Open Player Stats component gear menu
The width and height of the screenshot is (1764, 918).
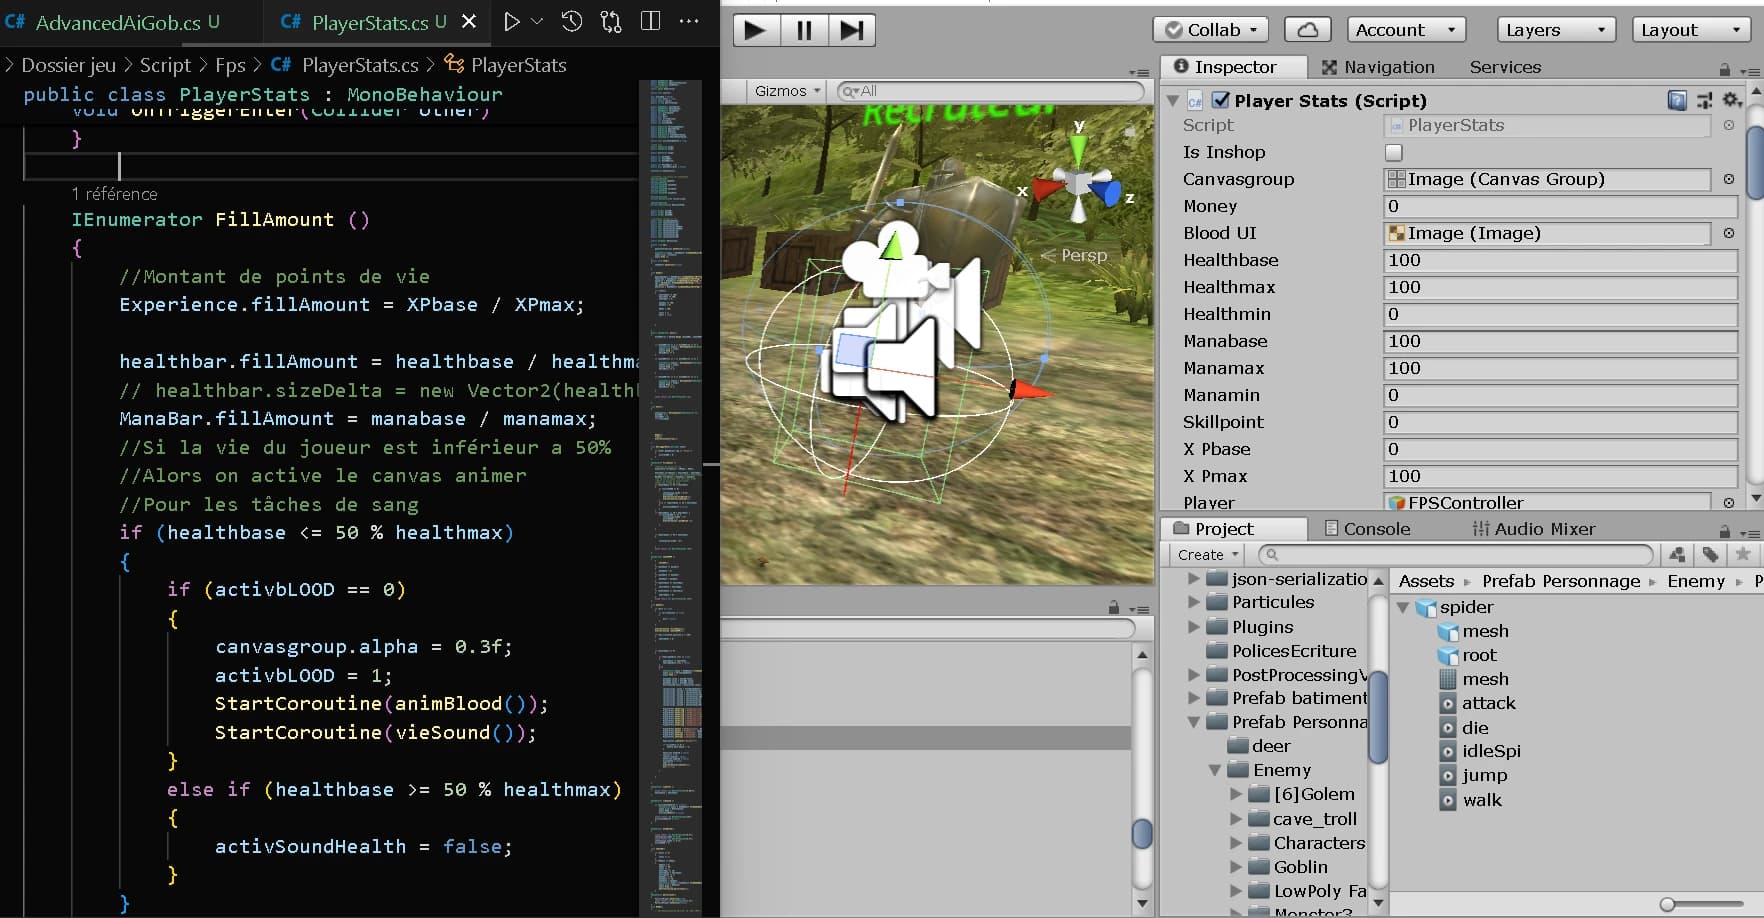point(1733,100)
